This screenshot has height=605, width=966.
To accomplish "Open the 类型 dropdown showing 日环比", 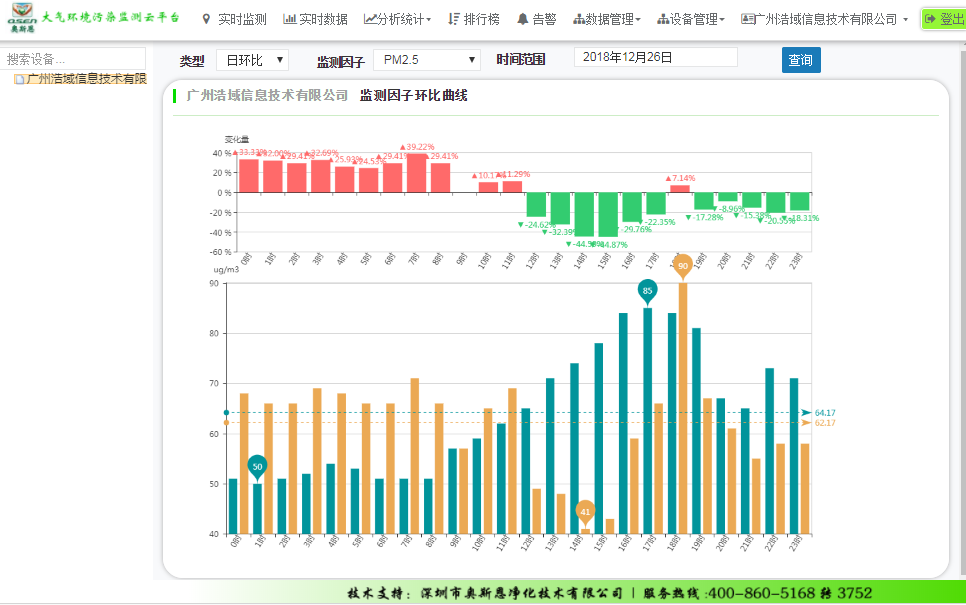I will click(252, 60).
